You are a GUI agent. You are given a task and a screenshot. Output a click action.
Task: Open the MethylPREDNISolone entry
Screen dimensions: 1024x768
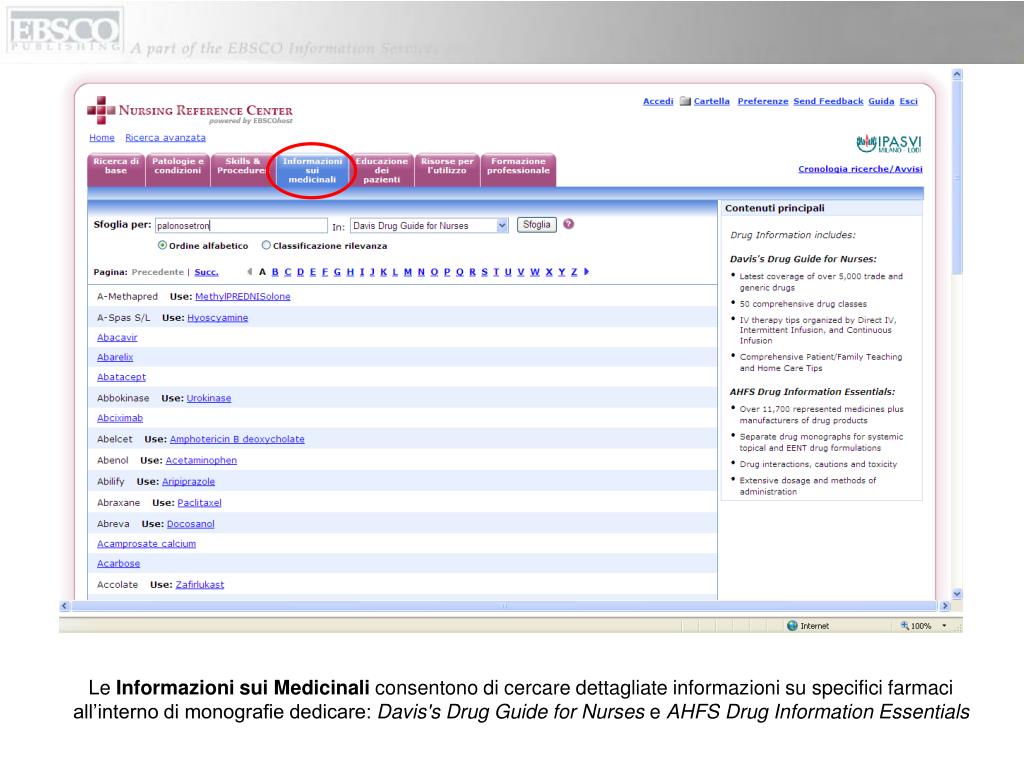(242, 296)
